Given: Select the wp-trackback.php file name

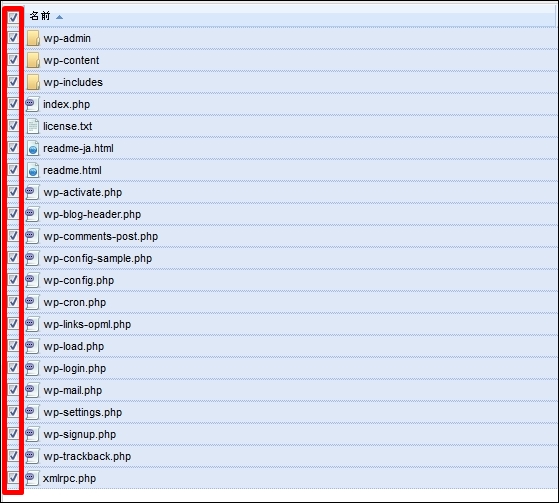Looking at the screenshot, I should click(87, 457).
